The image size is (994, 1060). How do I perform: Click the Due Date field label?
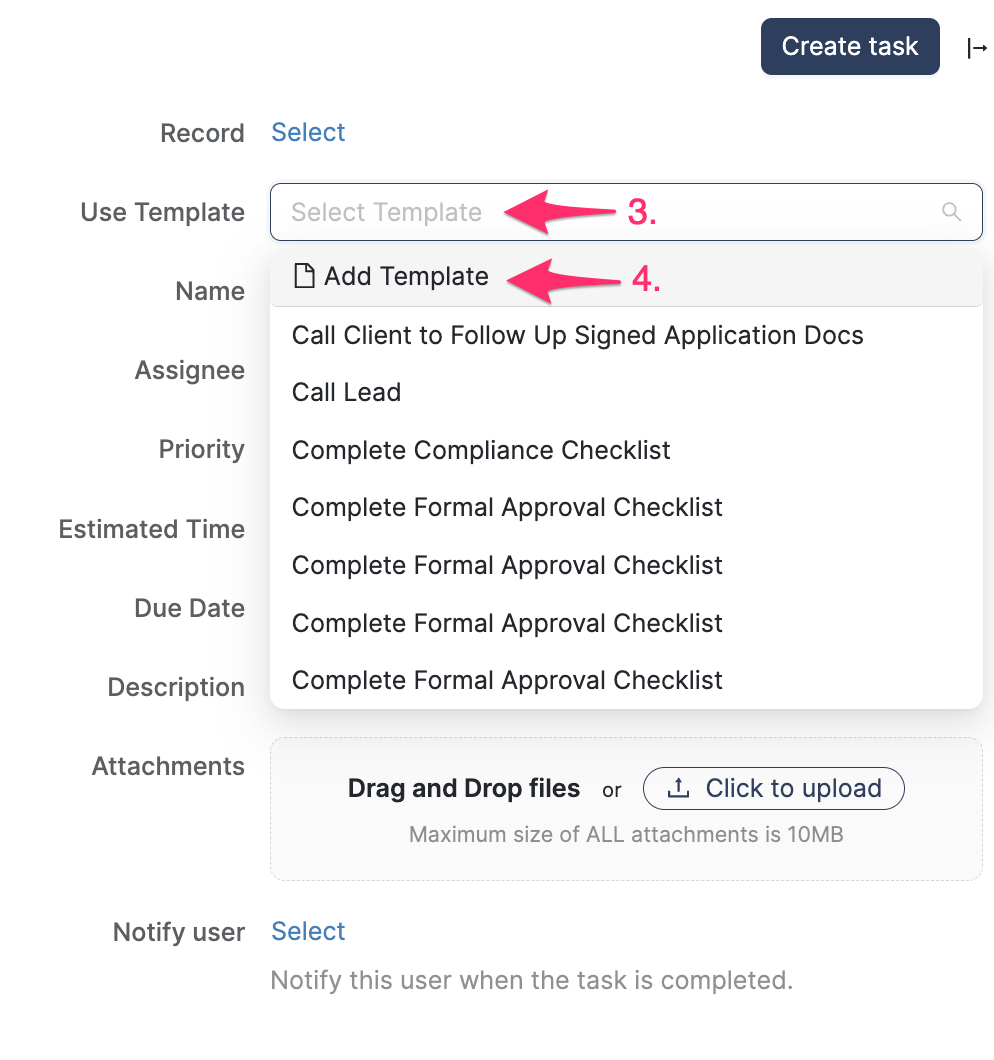pos(189,608)
